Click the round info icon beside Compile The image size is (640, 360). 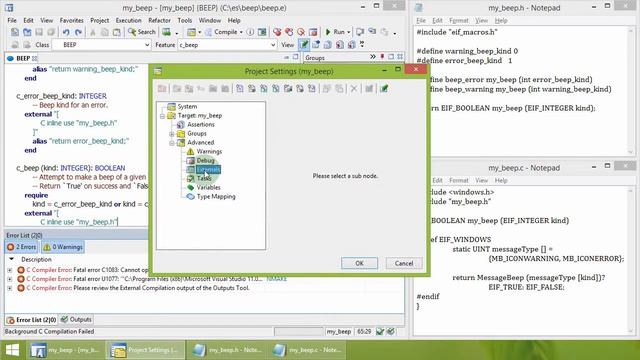point(250,32)
